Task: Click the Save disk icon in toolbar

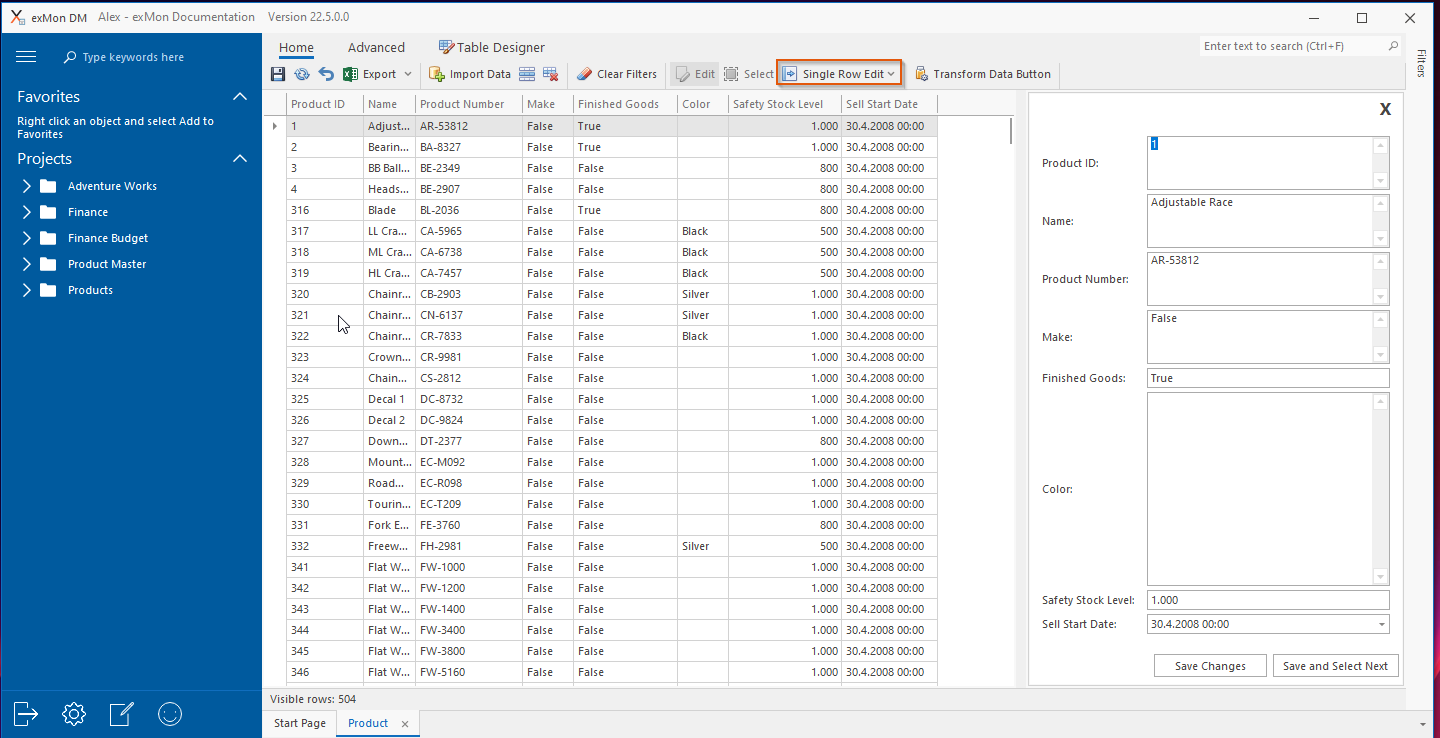Action: tap(278, 74)
